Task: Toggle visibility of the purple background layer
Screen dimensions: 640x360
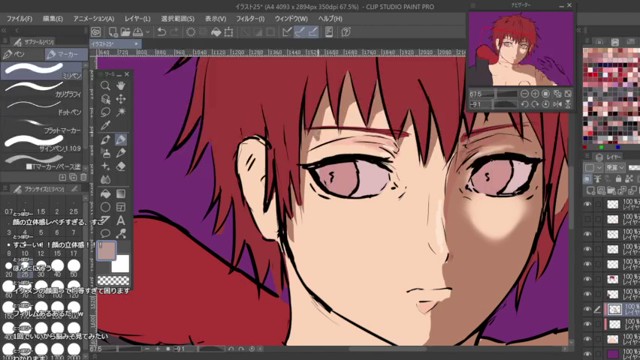Action: pos(587,353)
